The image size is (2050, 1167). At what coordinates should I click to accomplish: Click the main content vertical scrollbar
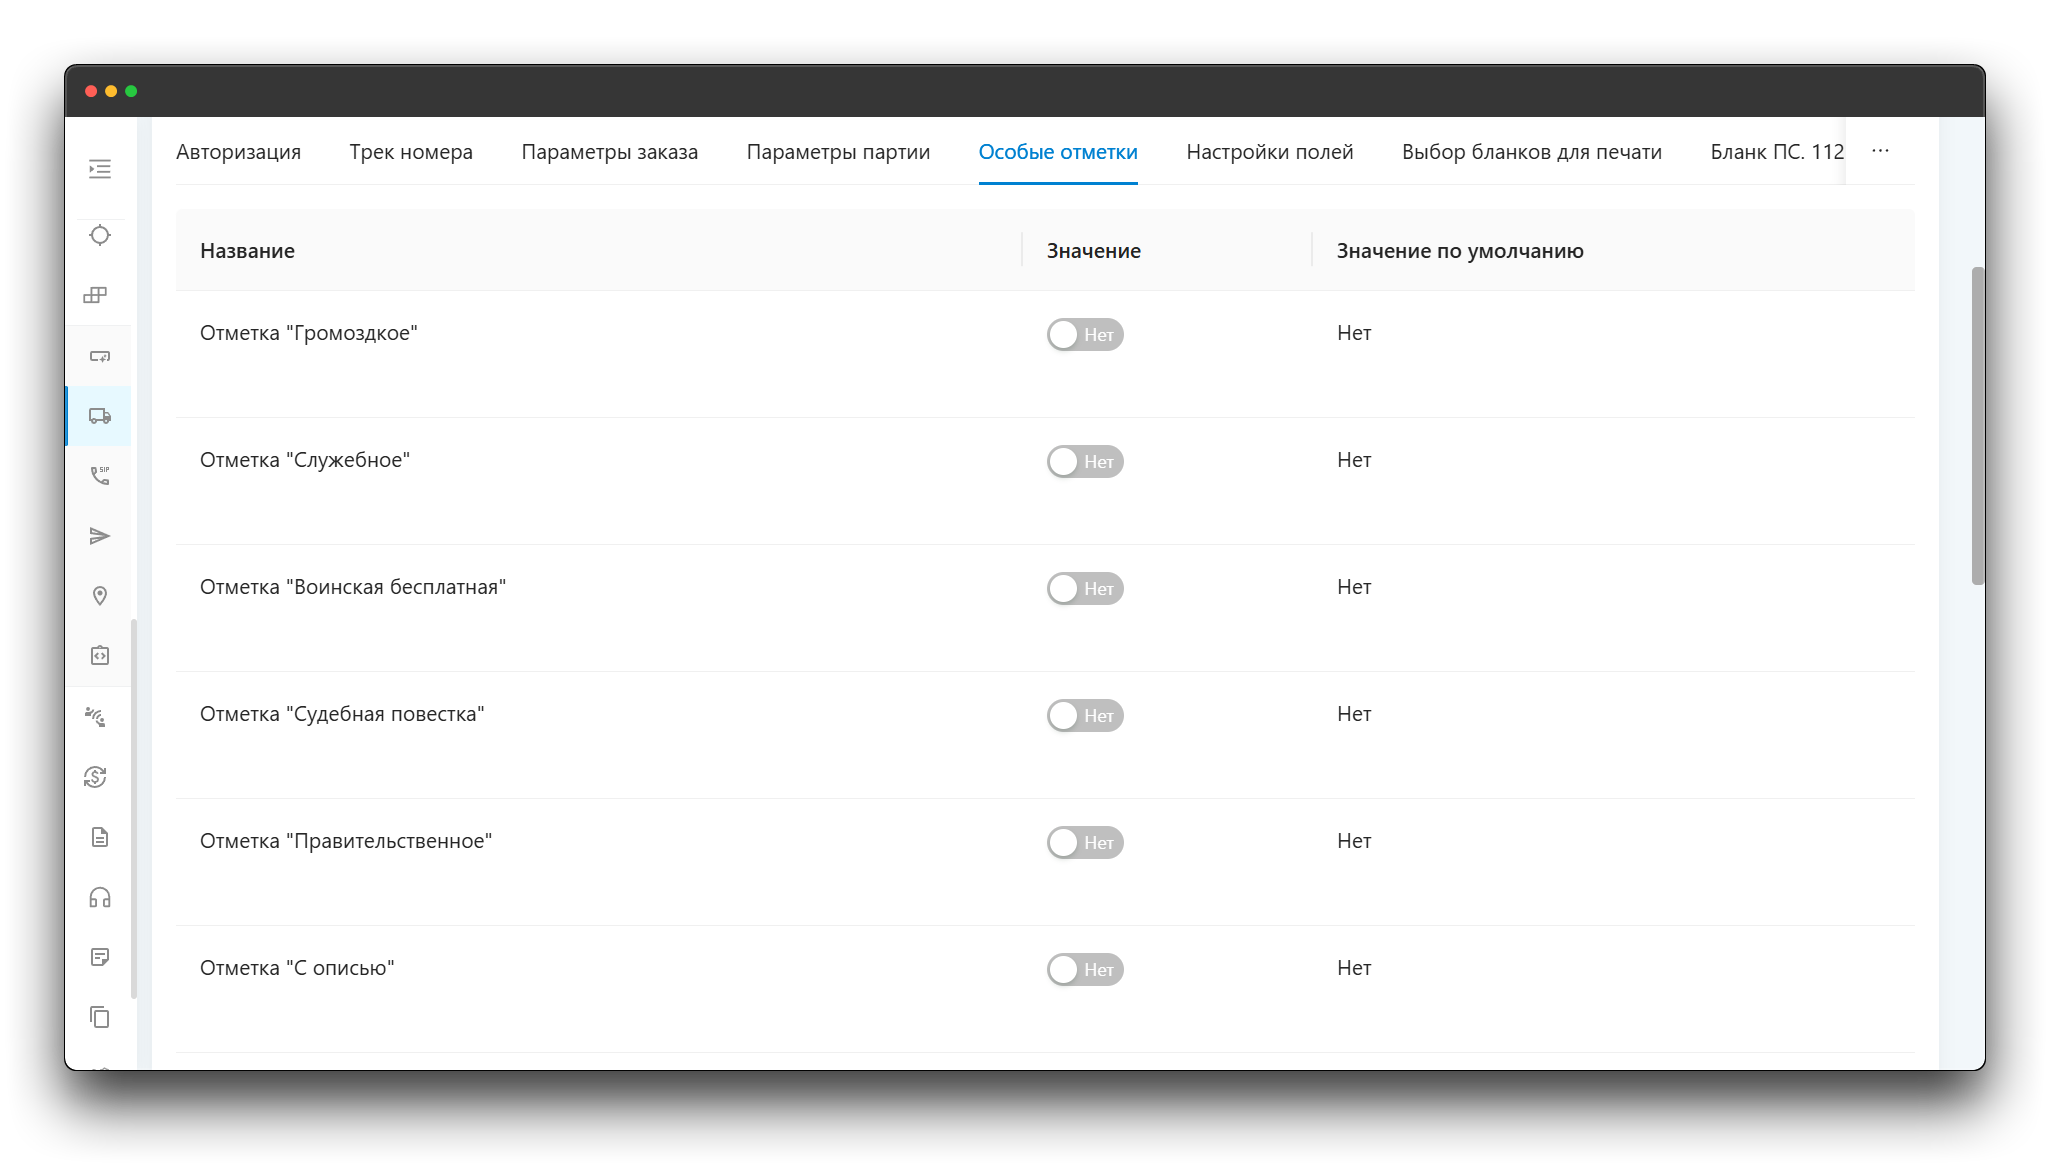point(1978,425)
